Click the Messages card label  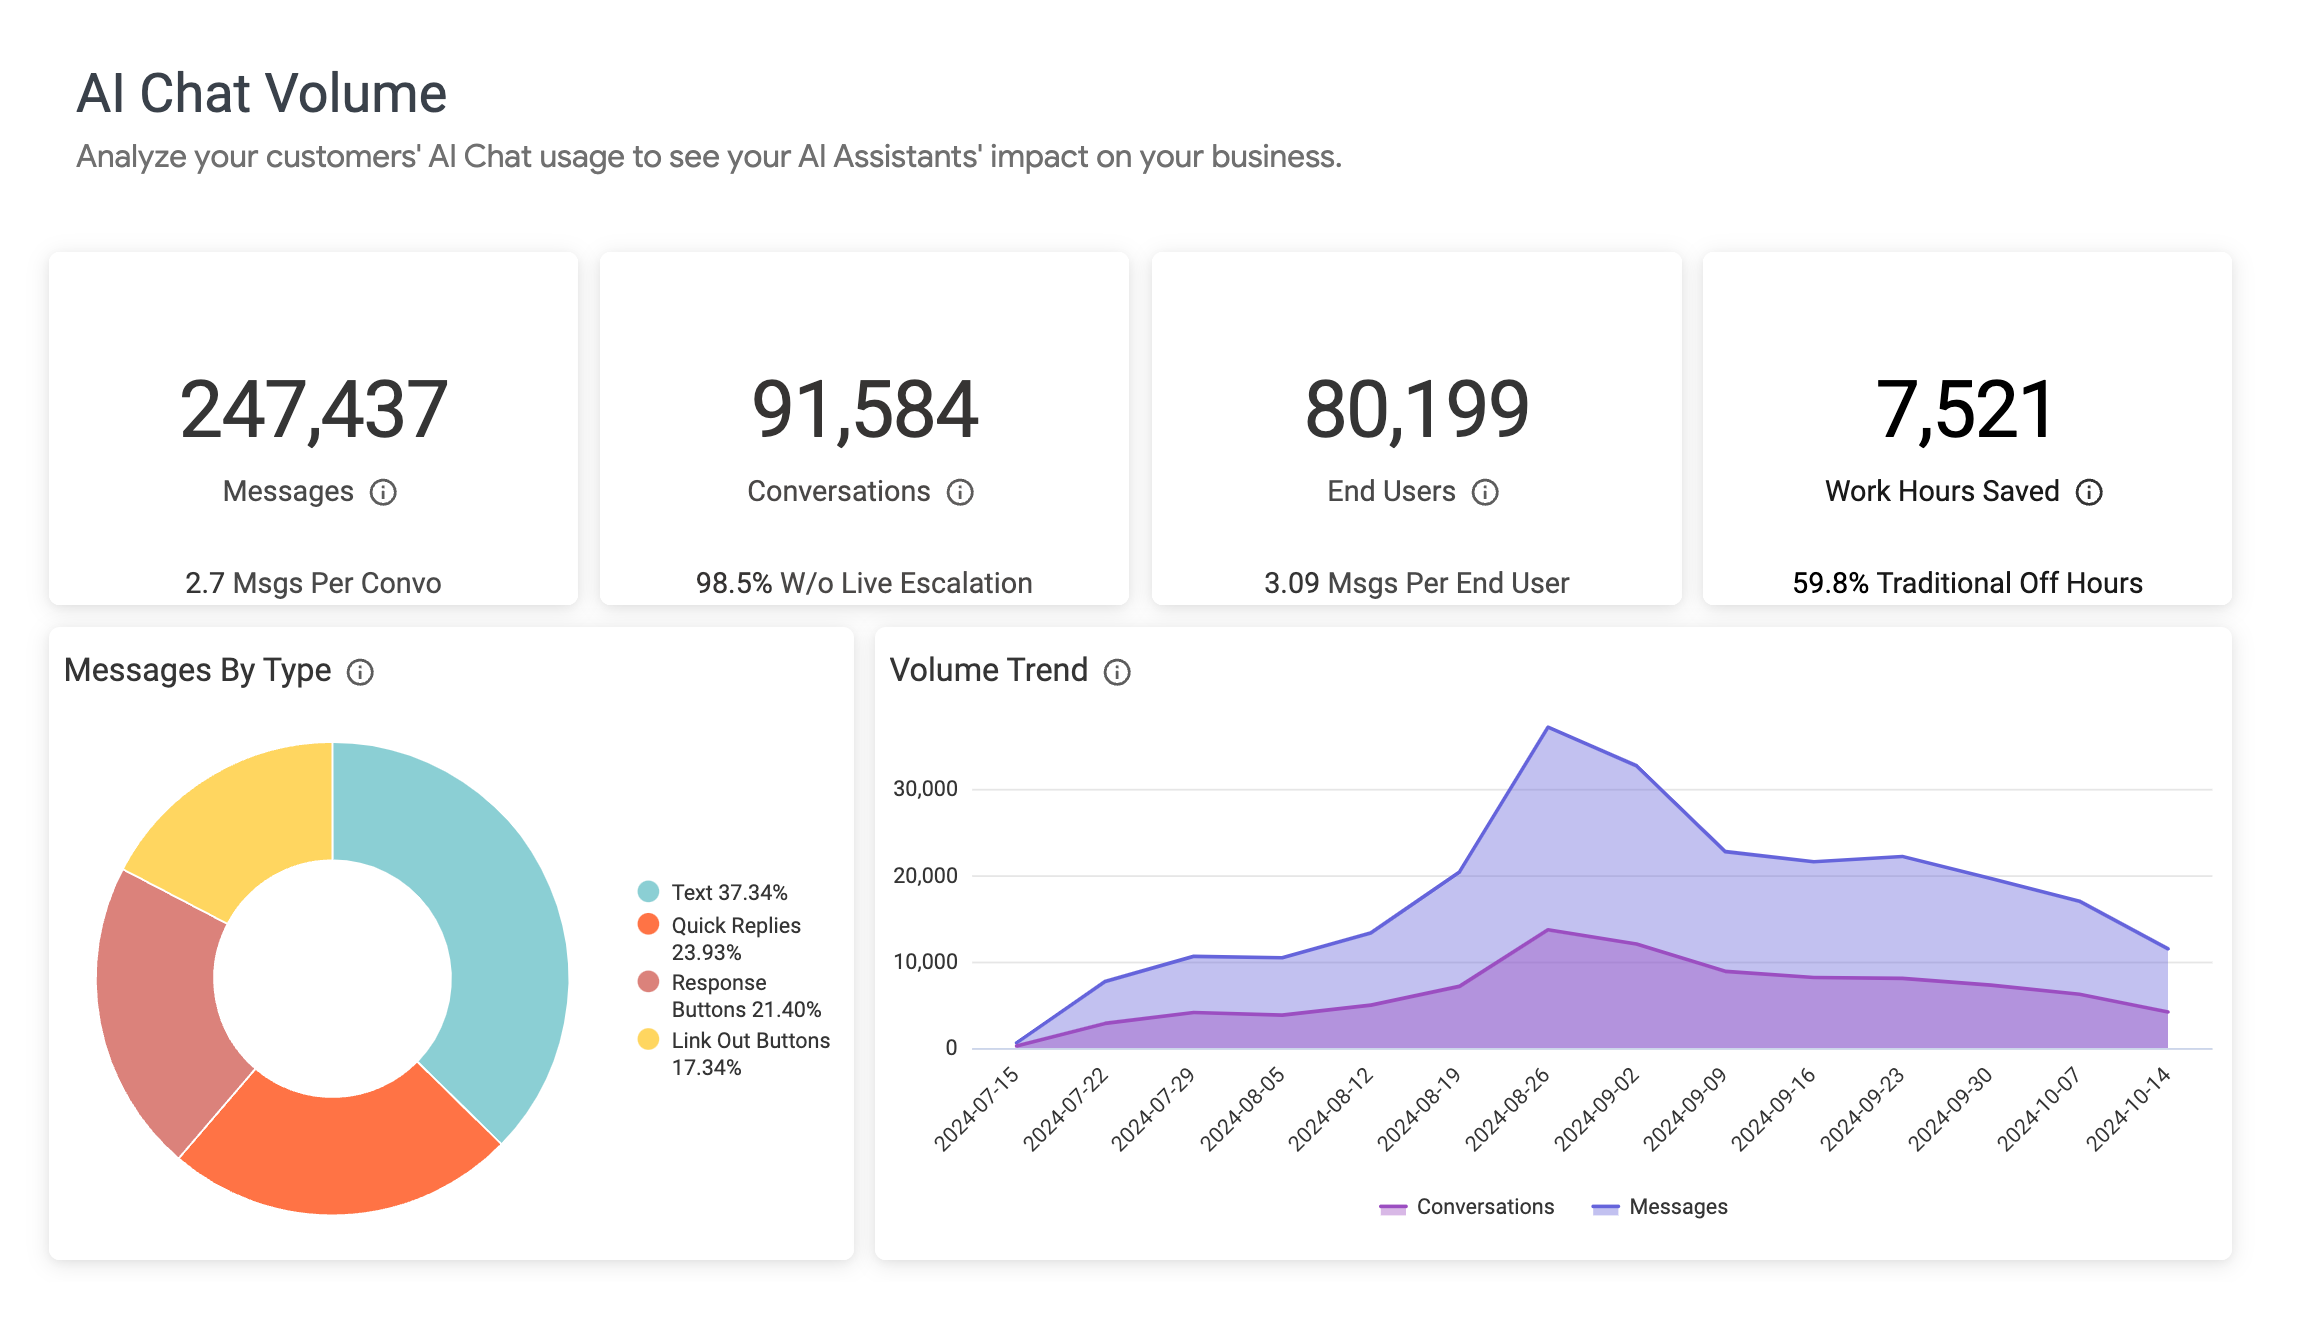coord(288,491)
